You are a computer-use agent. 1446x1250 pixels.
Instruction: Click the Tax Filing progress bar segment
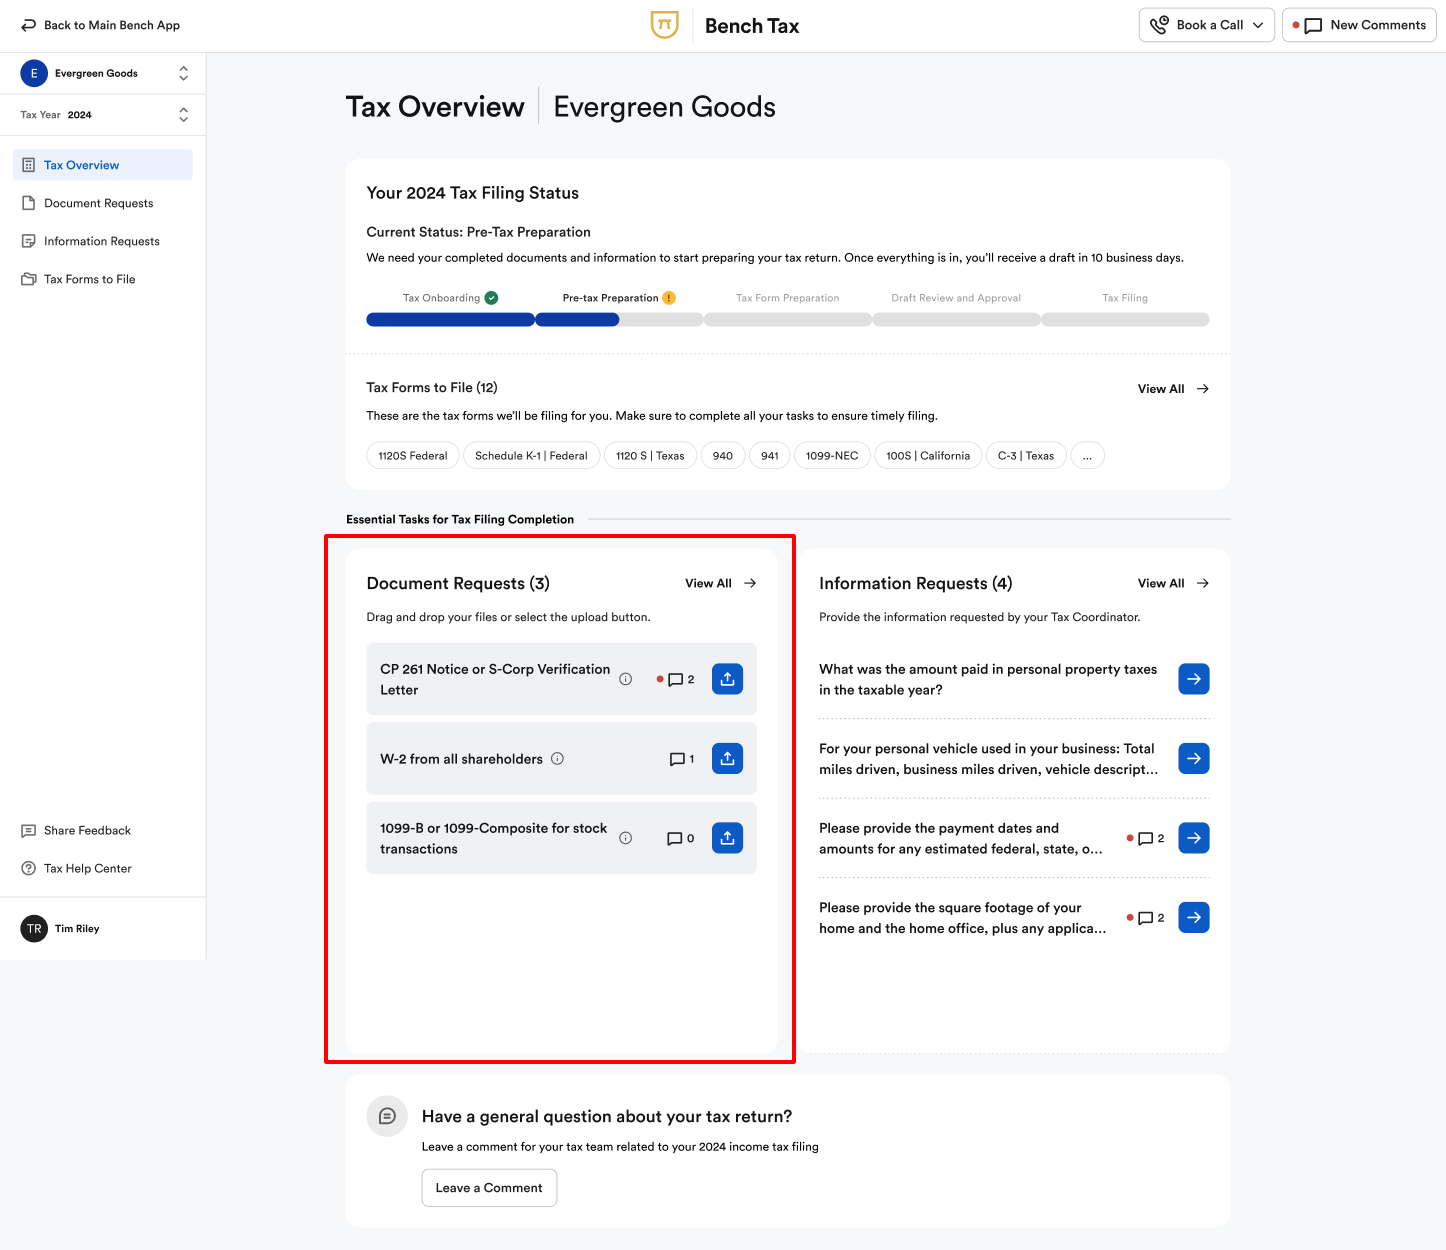(1125, 320)
